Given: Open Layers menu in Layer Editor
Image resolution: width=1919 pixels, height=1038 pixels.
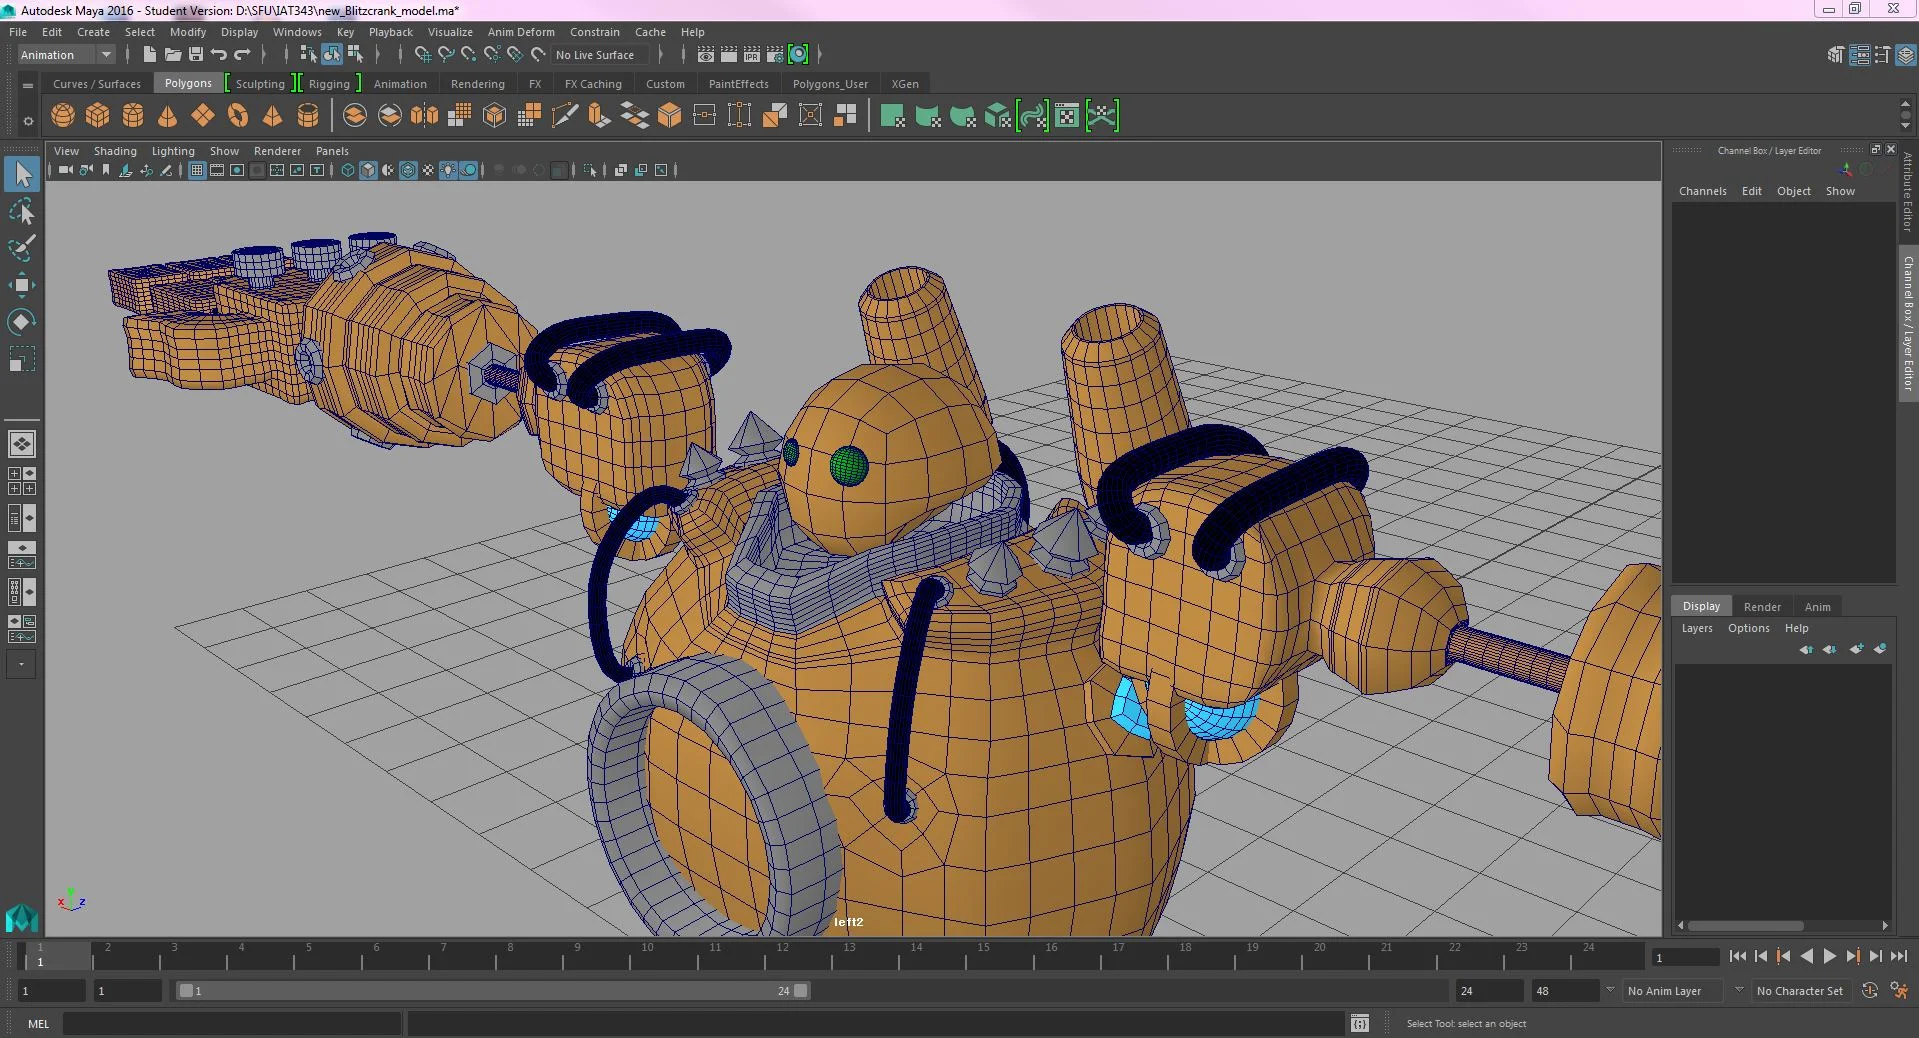Looking at the screenshot, I should coord(1697,628).
